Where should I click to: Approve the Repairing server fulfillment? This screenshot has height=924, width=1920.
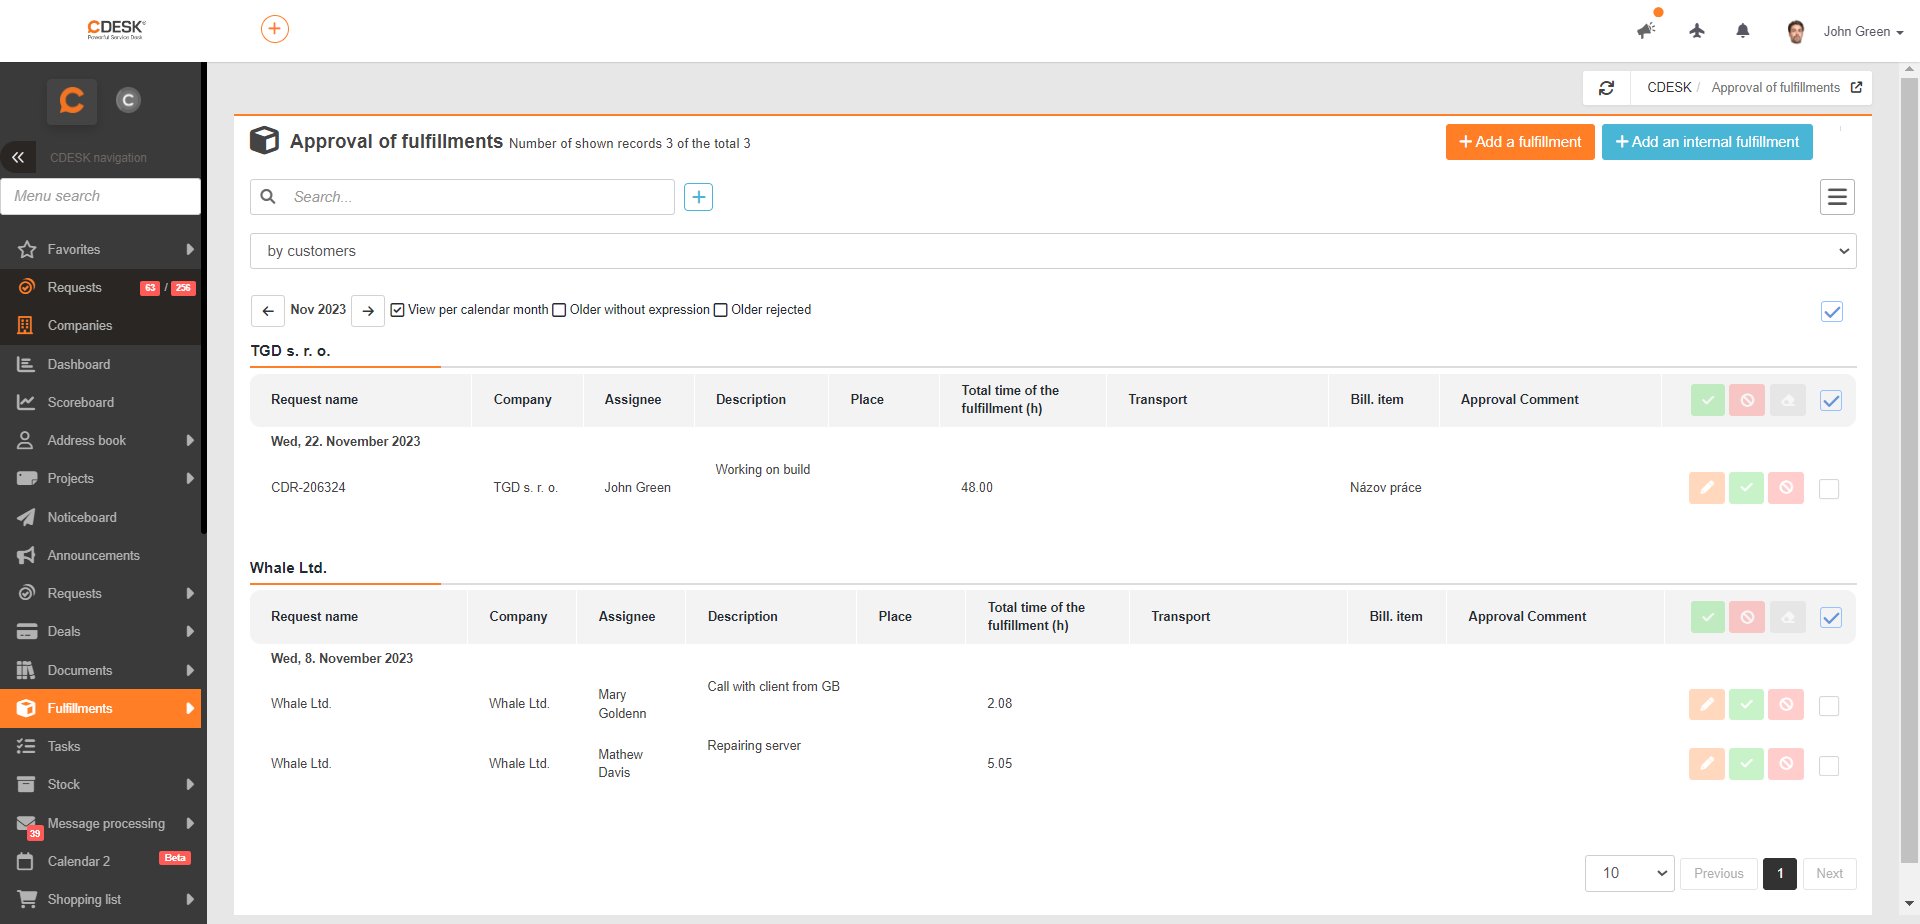point(1746,764)
